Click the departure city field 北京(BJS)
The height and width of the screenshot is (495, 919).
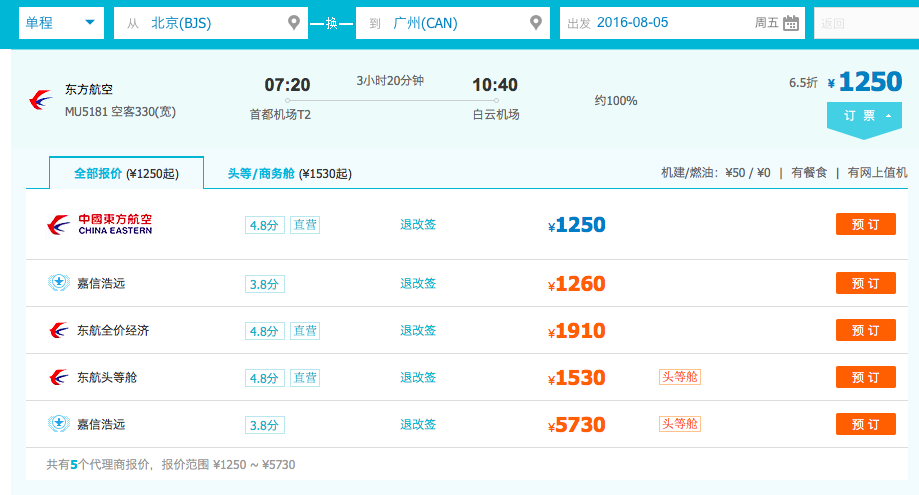[x=210, y=23]
